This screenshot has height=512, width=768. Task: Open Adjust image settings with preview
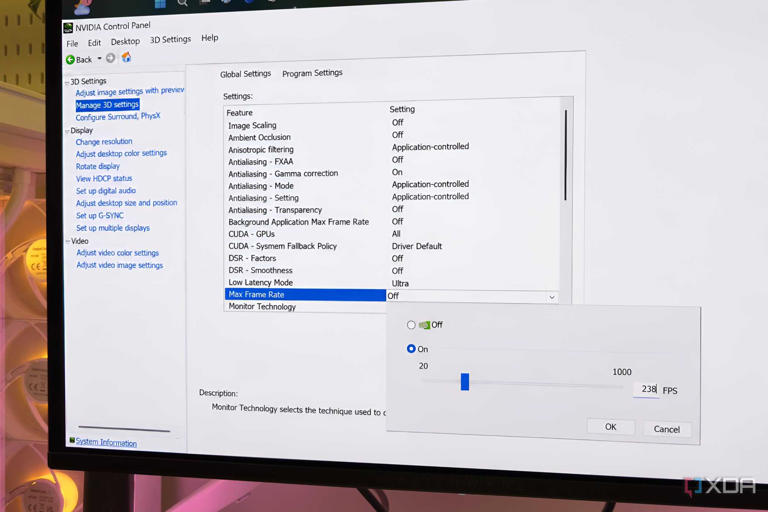point(130,91)
